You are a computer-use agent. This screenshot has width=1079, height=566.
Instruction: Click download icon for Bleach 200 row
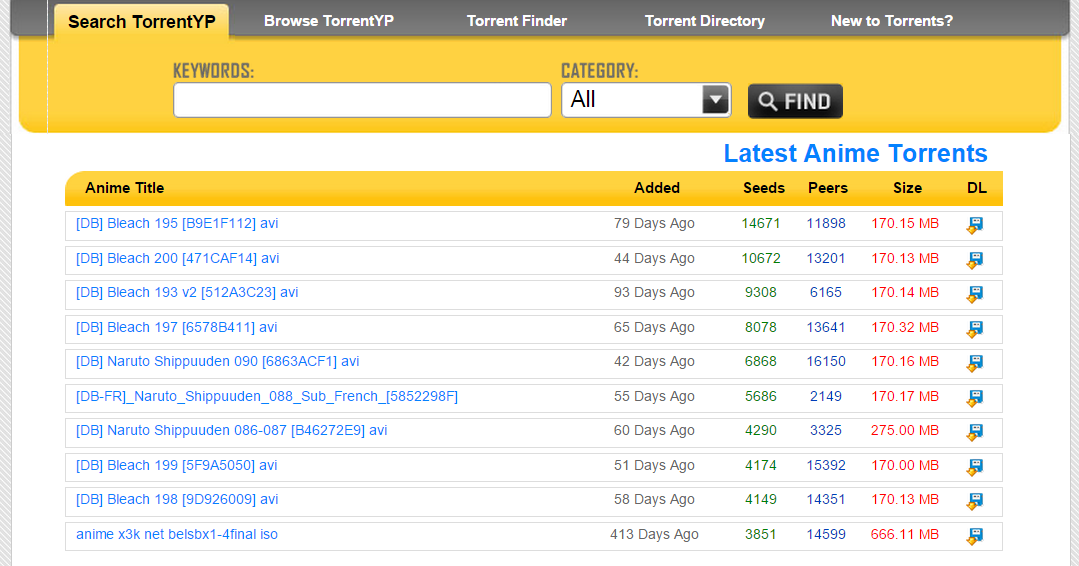click(x=975, y=260)
